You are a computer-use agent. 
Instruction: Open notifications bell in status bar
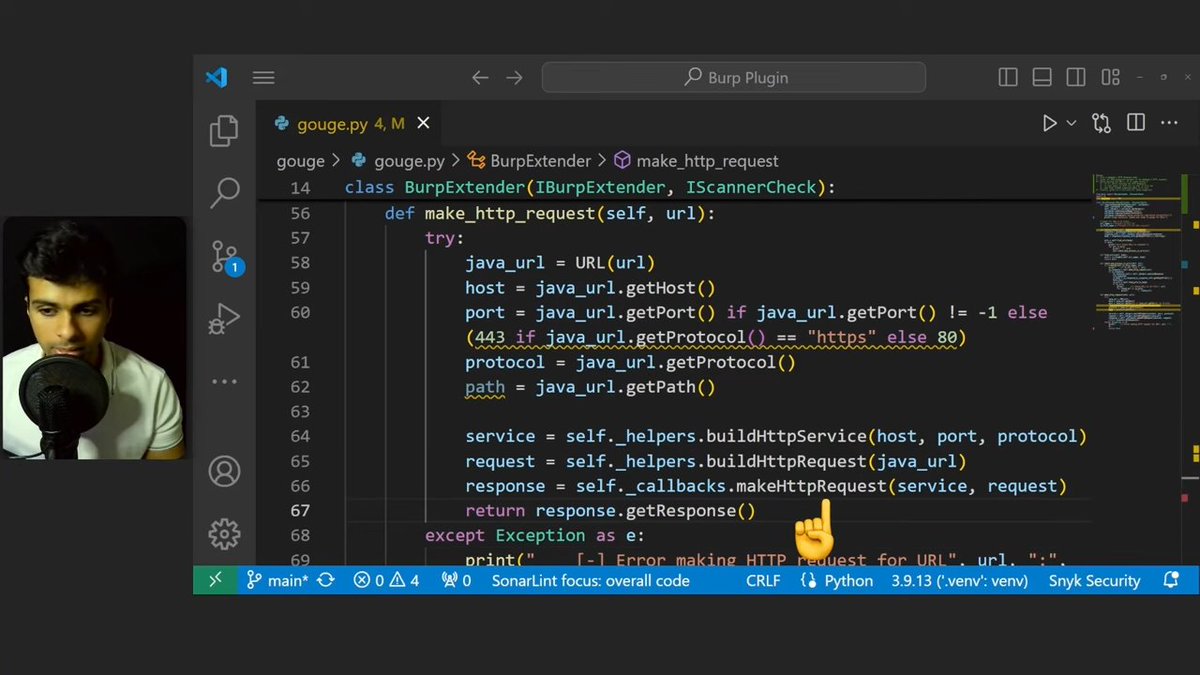[x=1170, y=580]
